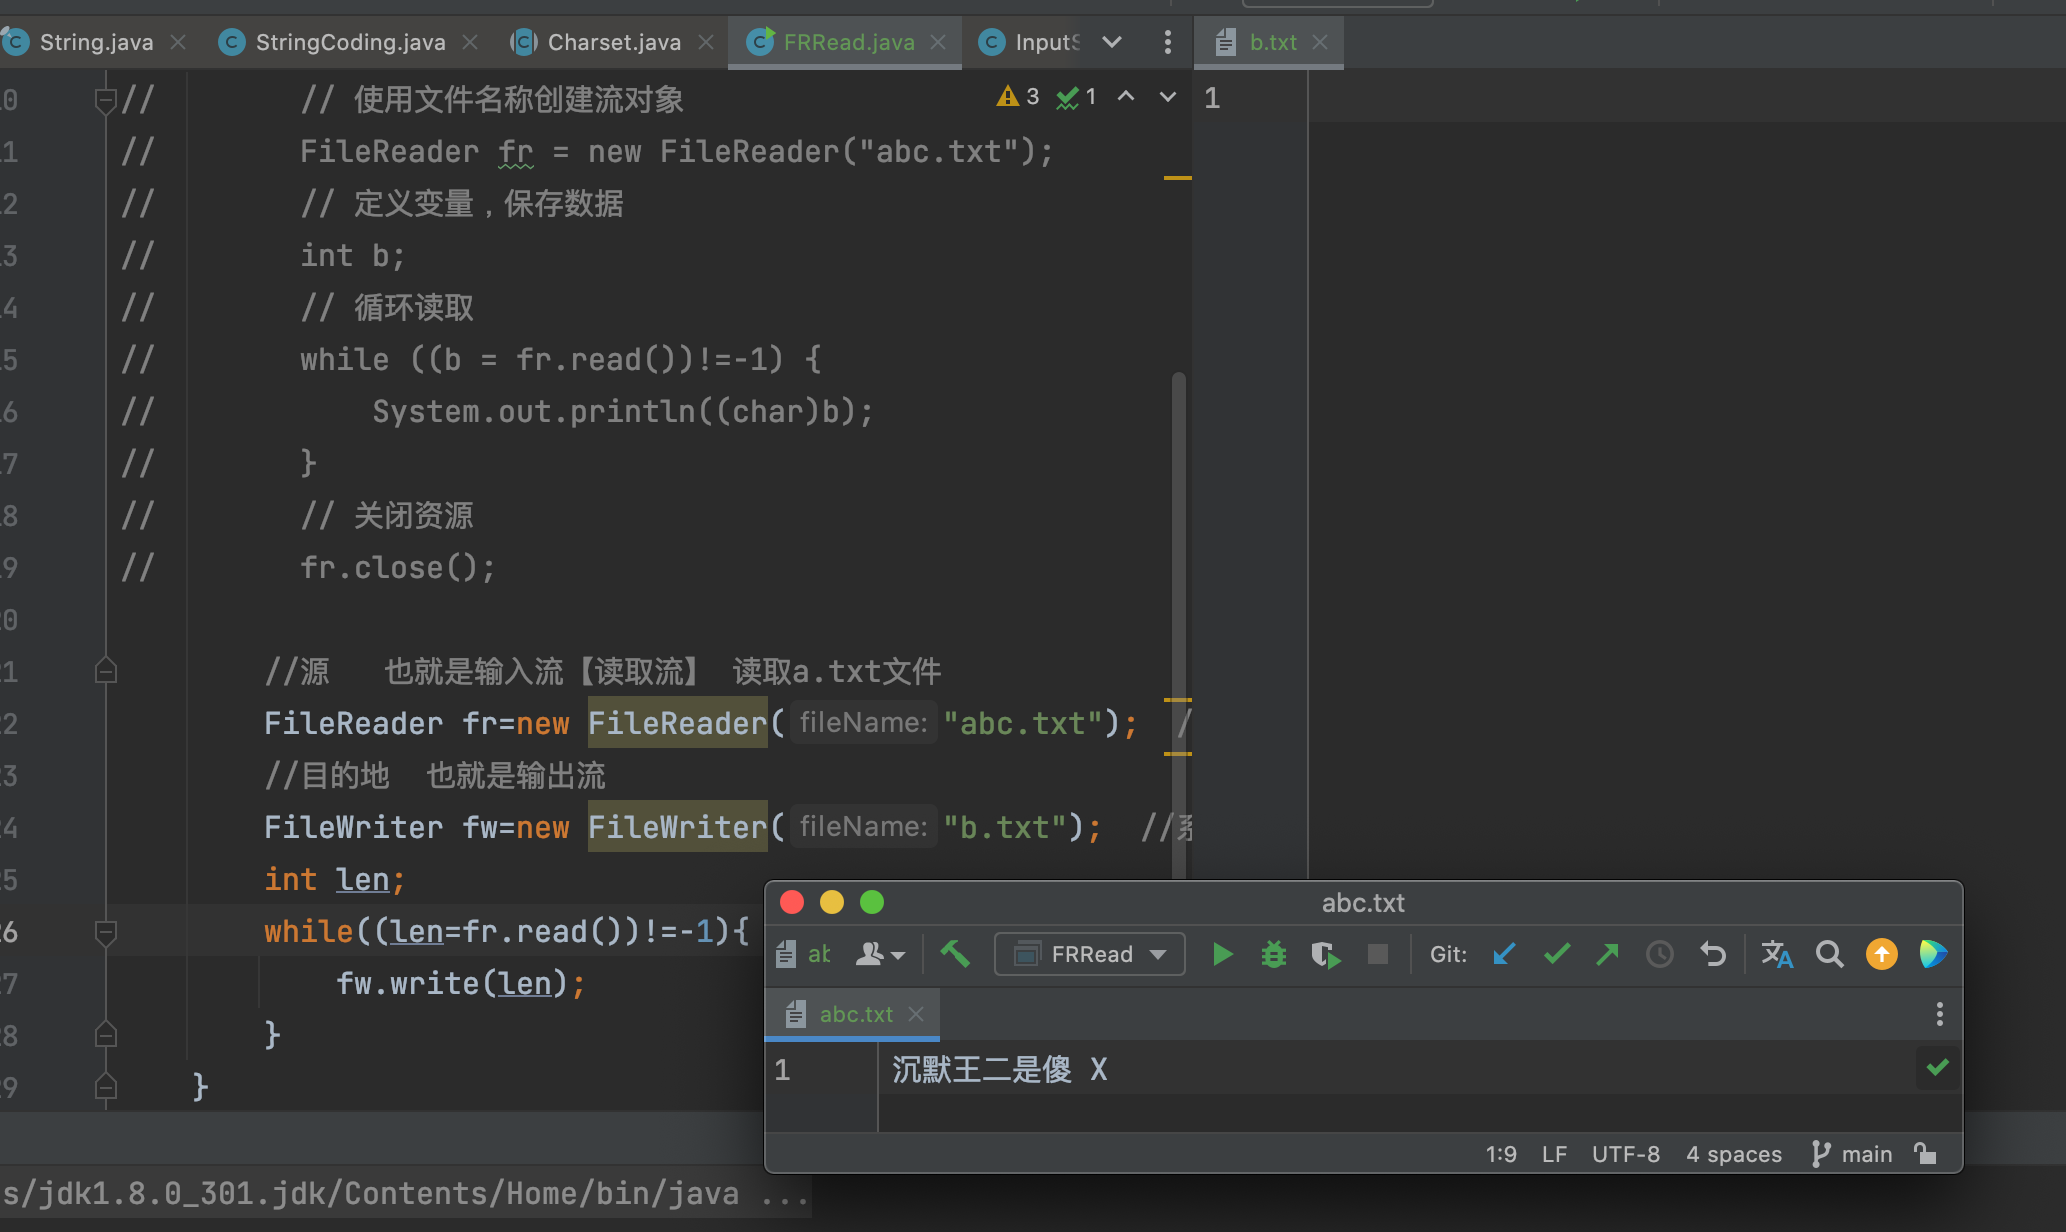Switch to the Charset.java tab
Screen dimensions: 2066x1232
click(613, 42)
